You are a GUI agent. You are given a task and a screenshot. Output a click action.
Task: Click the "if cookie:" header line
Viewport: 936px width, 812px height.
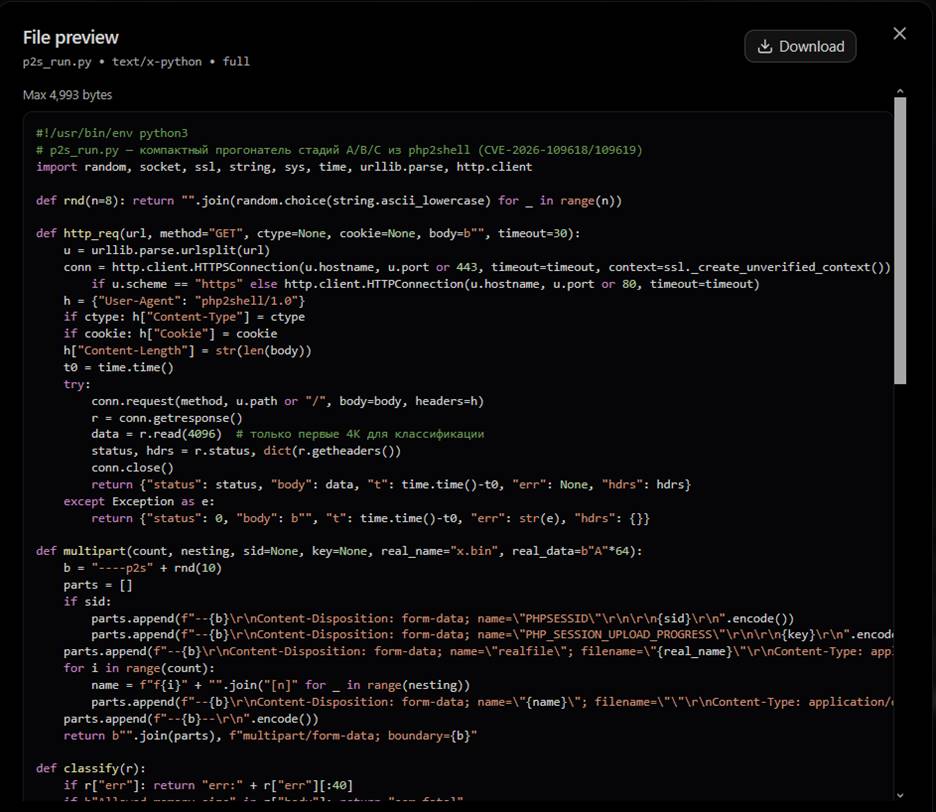point(170,334)
